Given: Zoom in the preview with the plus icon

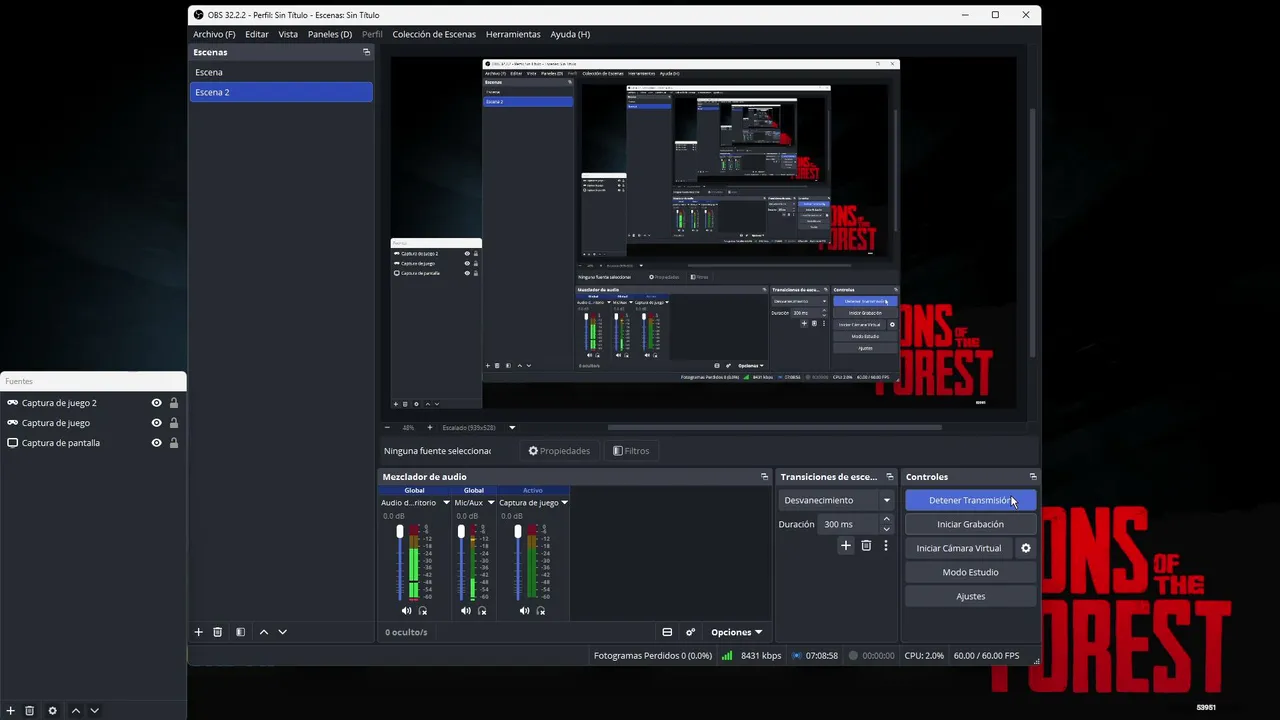Looking at the screenshot, I should (x=430, y=428).
